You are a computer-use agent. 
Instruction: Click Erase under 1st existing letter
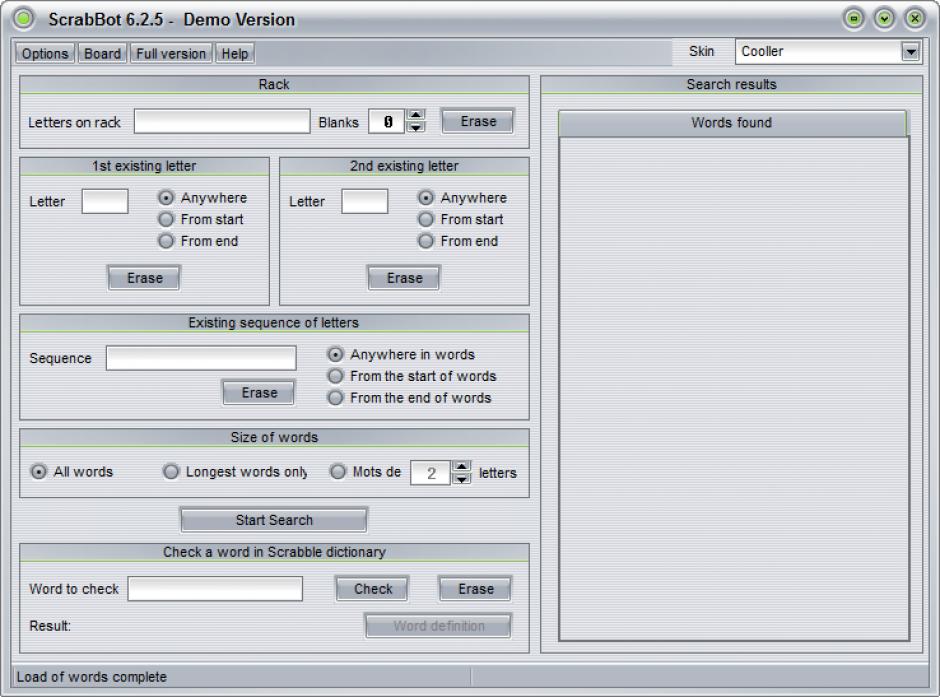(144, 278)
